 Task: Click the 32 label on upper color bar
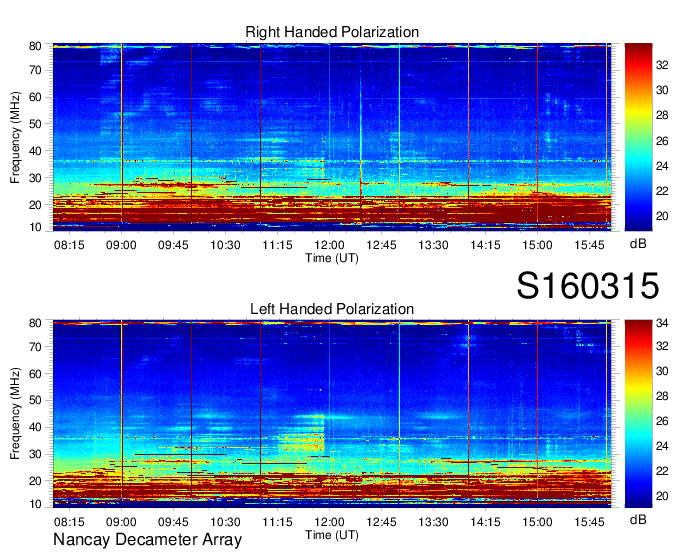662,65
